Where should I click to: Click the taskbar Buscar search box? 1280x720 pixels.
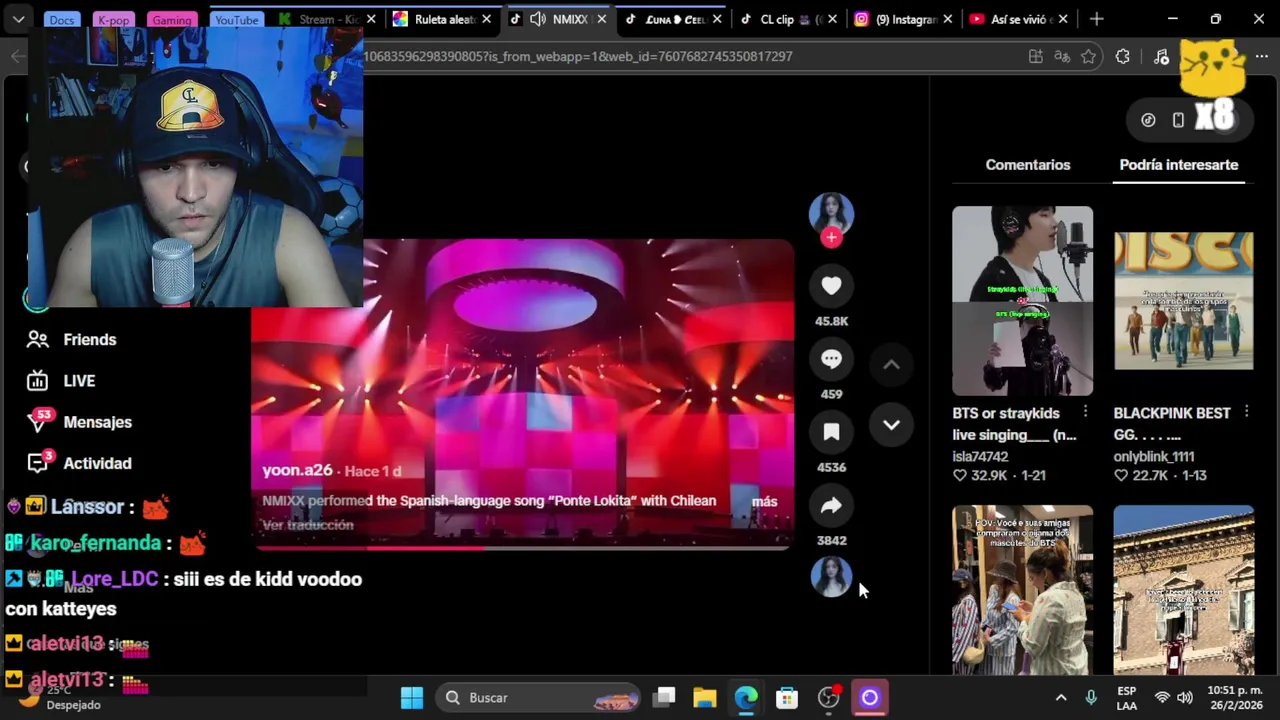(540, 698)
